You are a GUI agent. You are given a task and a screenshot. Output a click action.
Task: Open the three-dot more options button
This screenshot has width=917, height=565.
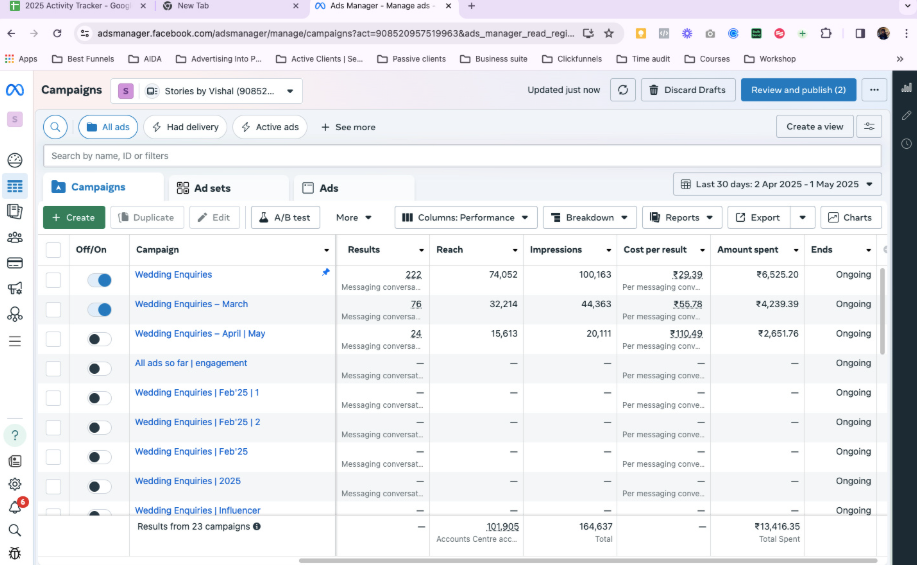[874, 90]
